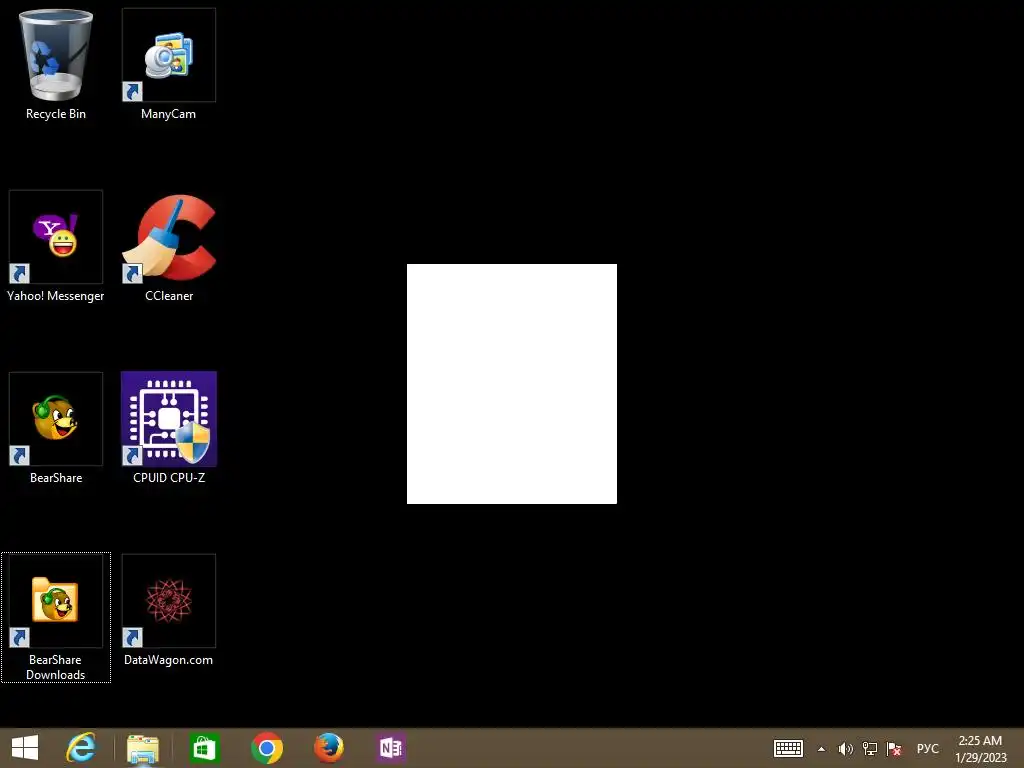Select the DataWagon.com shortcut icon
The image size is (1024, 768).
point(168,601)
